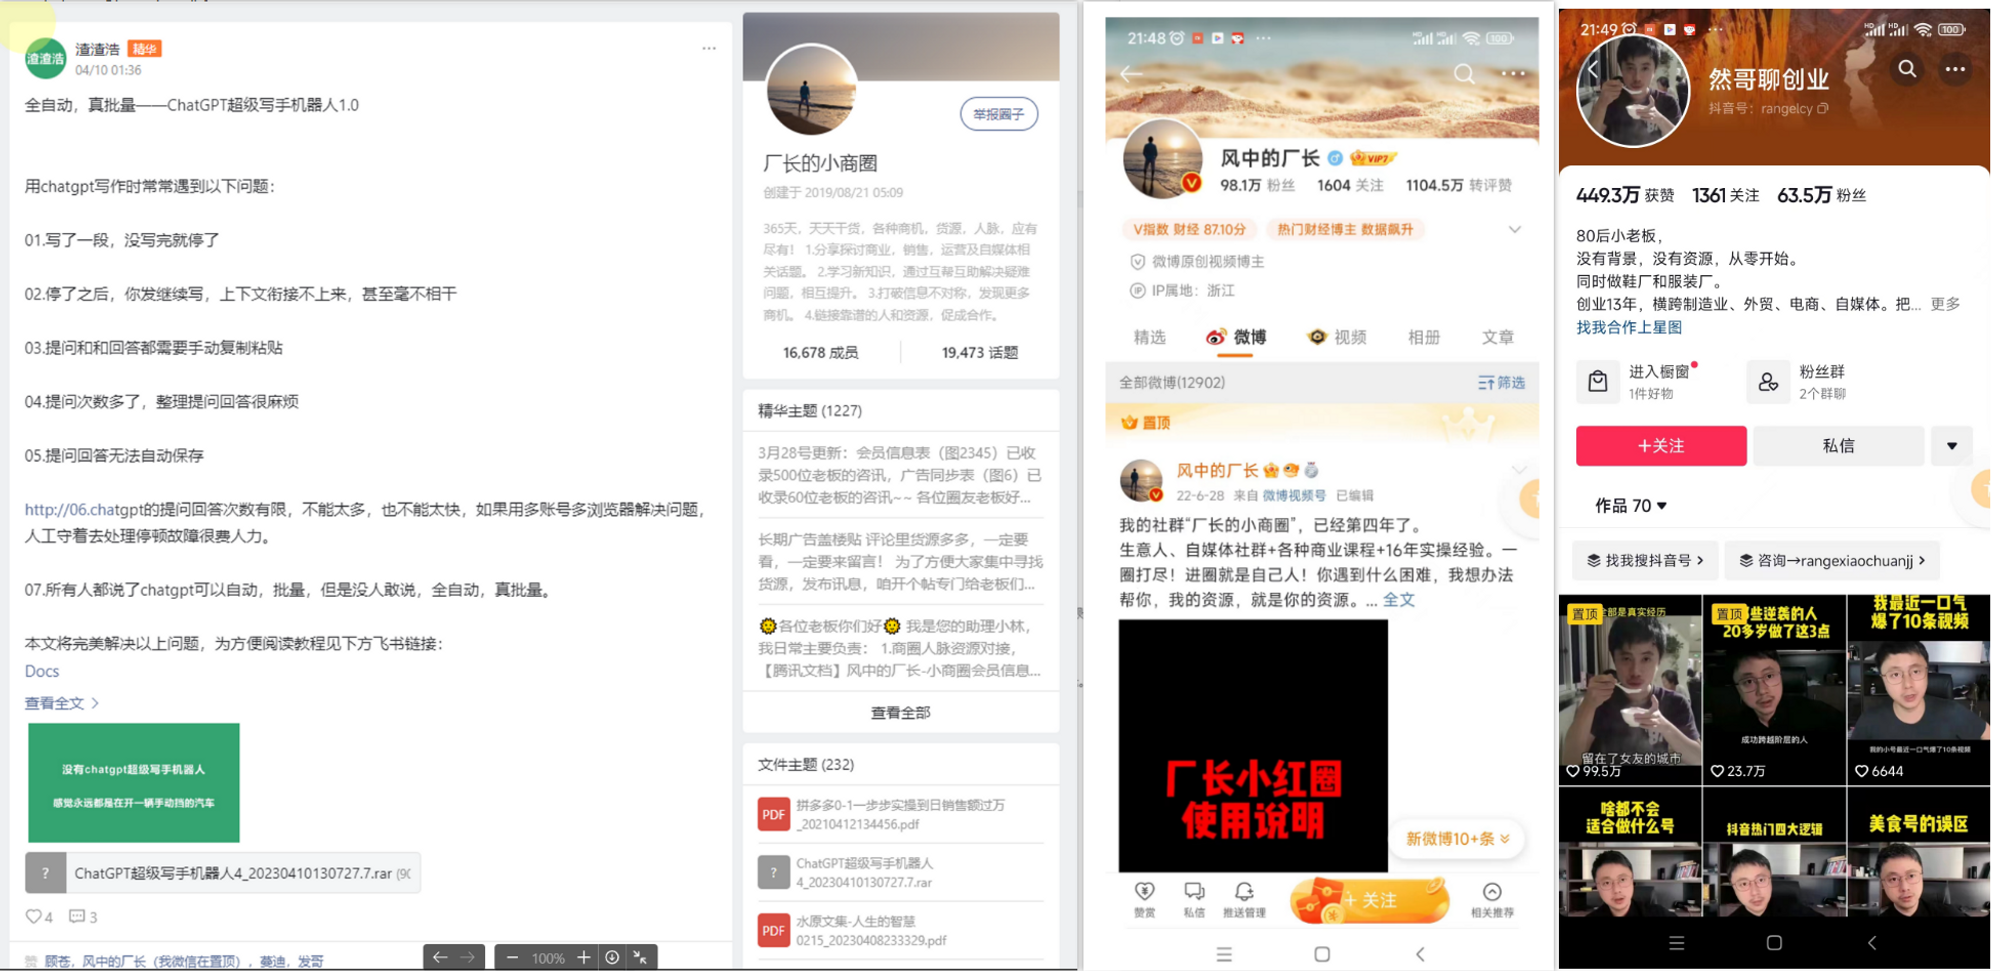Switch to Weibo 文章 tab

click(1498, 337)
